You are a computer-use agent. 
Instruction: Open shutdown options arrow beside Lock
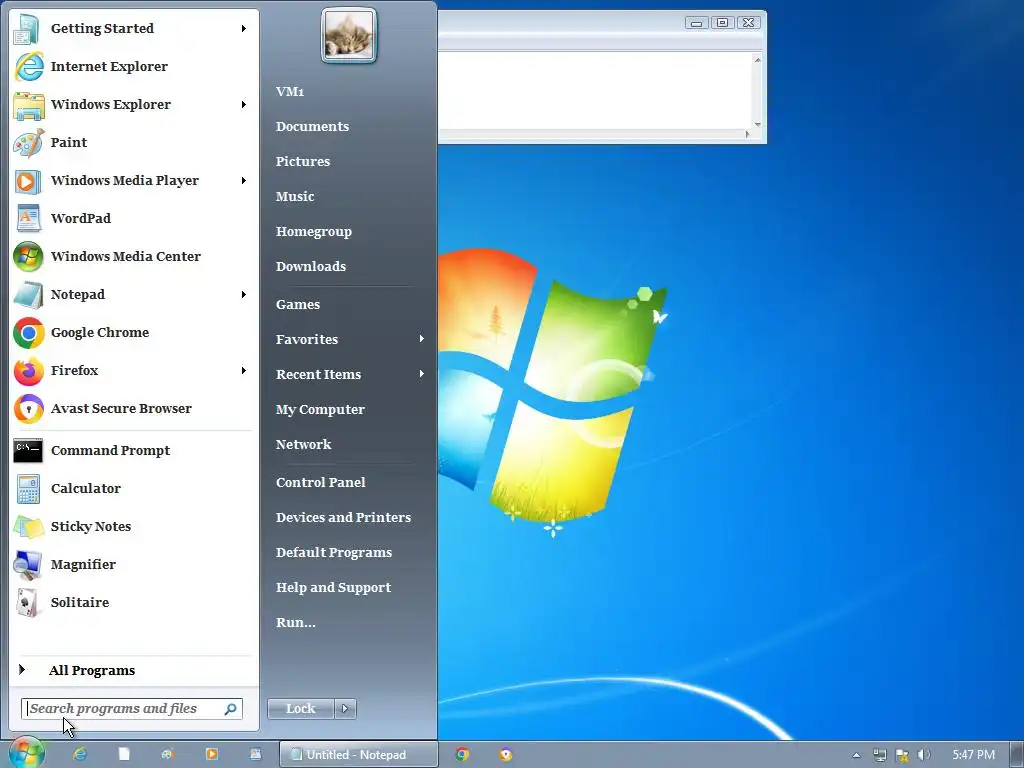[345, 709]
